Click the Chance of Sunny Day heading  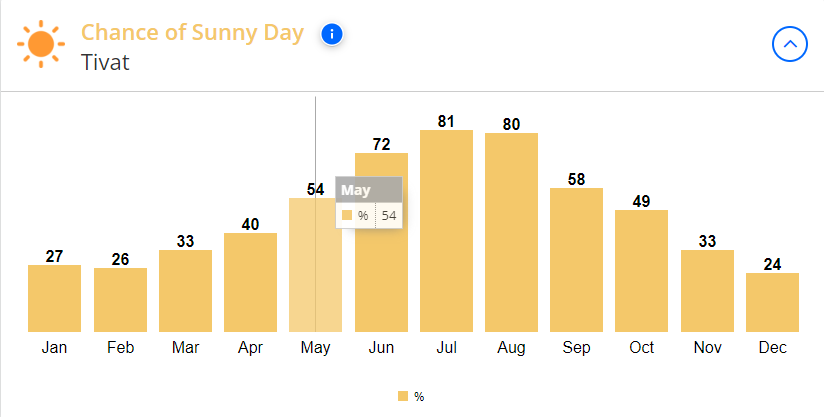(x=192, y=33)
